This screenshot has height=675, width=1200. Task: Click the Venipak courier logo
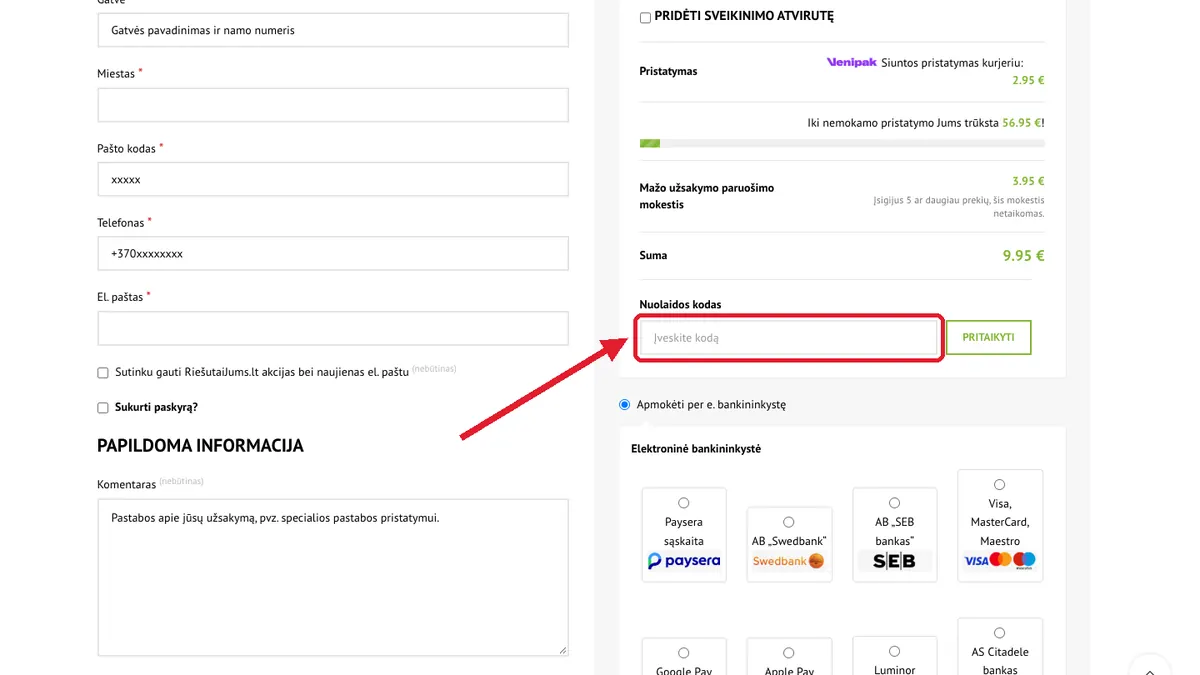pyautogui.click(x=852, y=62)
